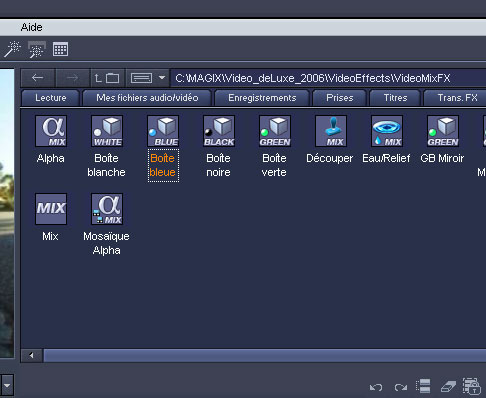This screenshot has height=398, width=486.
Task: Go up one folder level
Action: click(107, 78)
